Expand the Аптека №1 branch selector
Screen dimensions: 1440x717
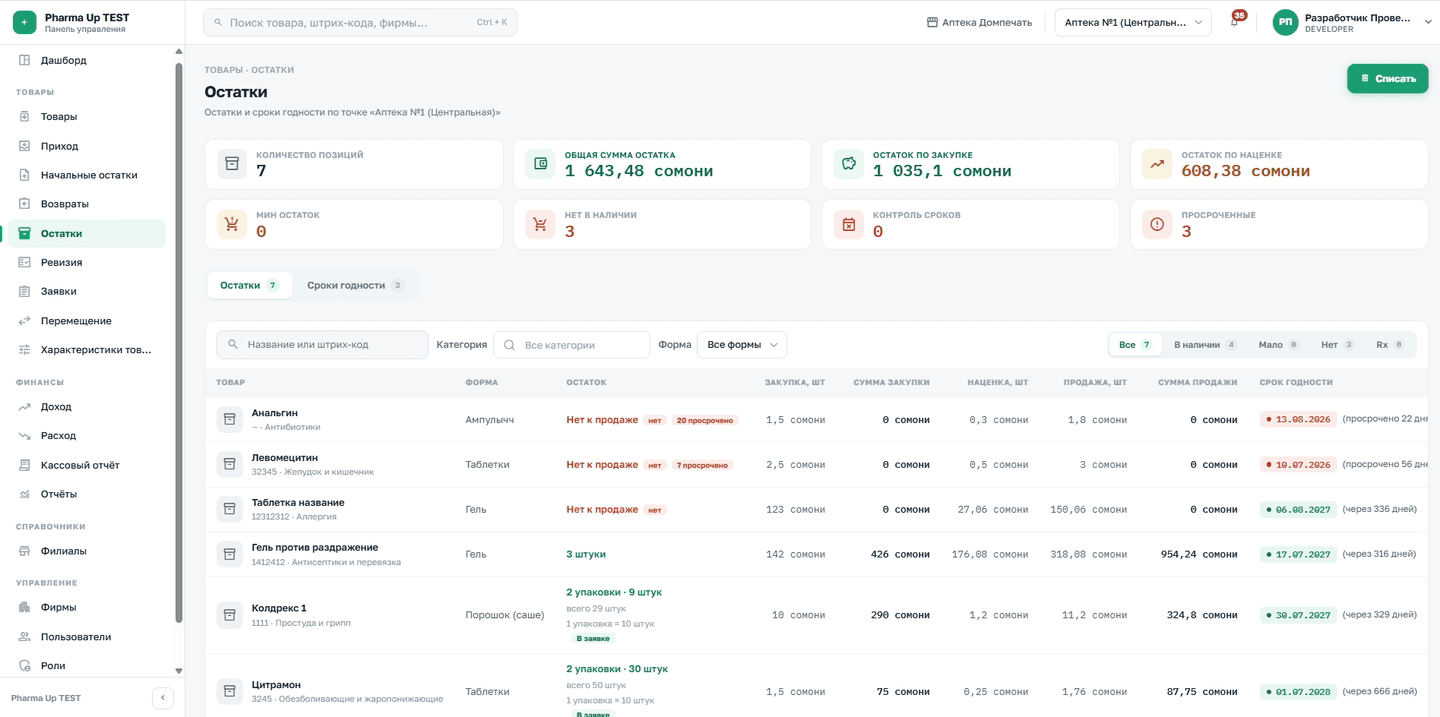click(x=1133, y=22)
